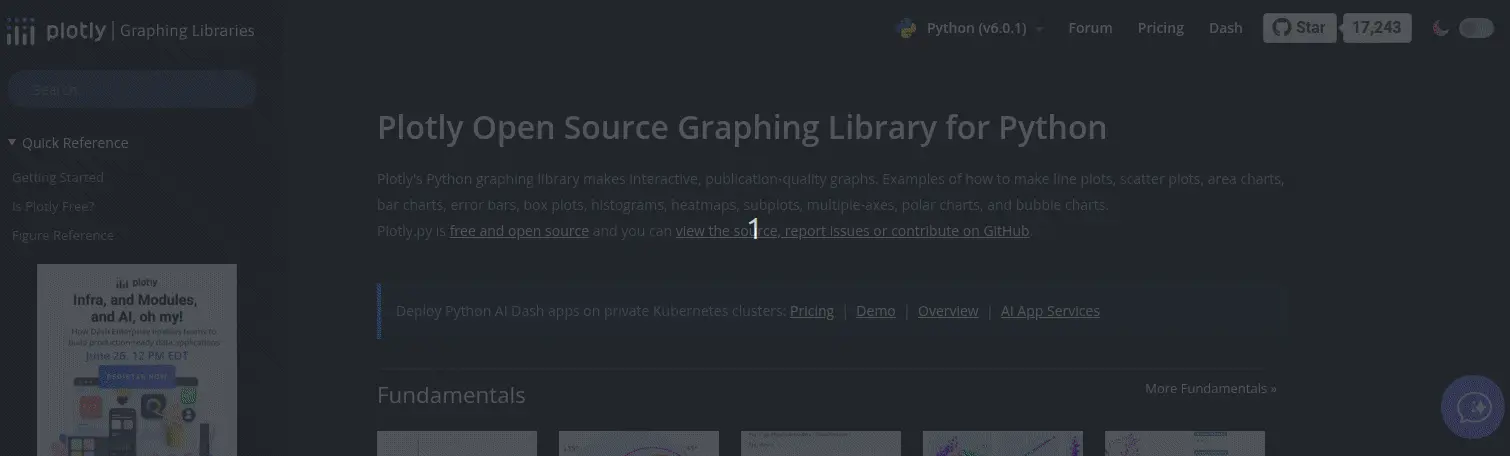Click the More Fundamentals » link
Viewport: 1510px width, 456px height.
pyautogui.click(x=1211, y=388)
